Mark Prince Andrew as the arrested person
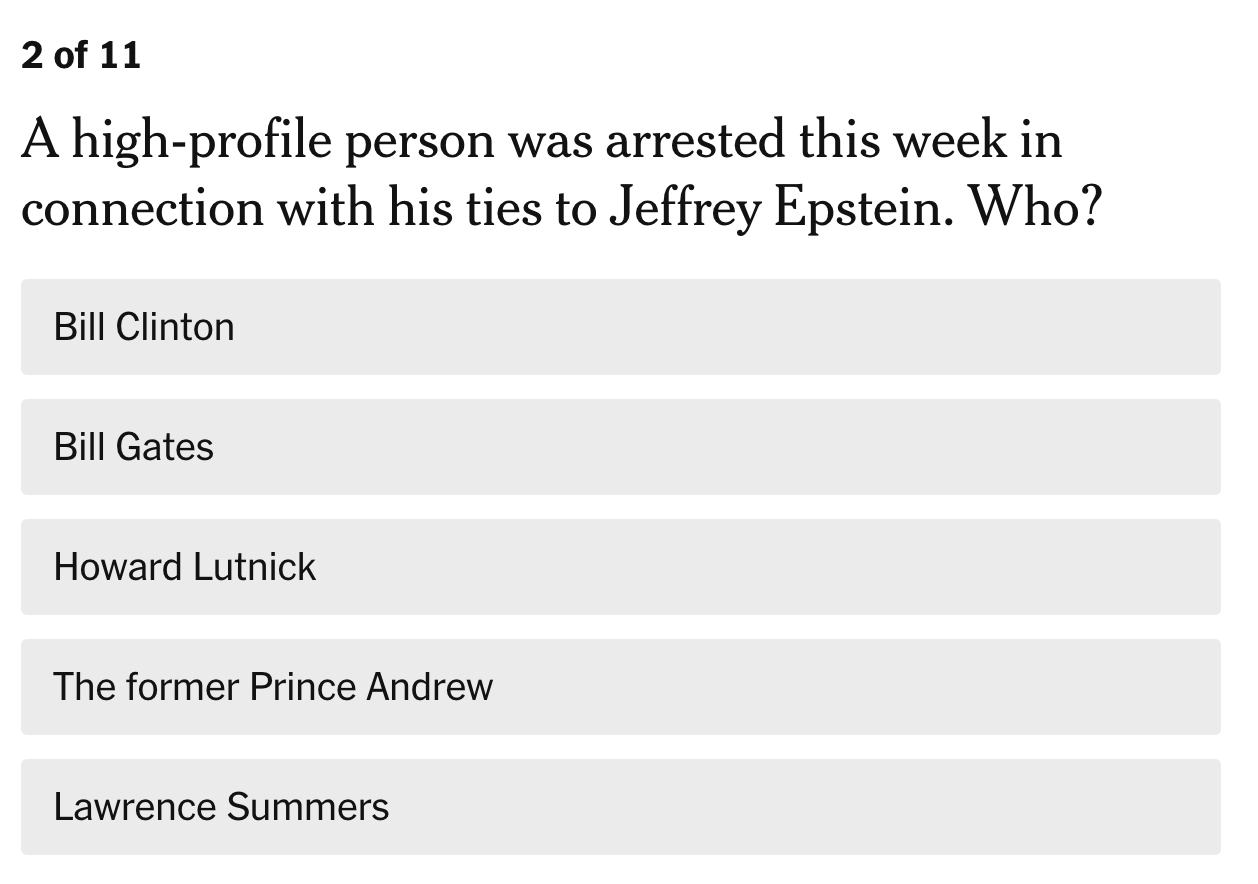 tap(620, 687)
